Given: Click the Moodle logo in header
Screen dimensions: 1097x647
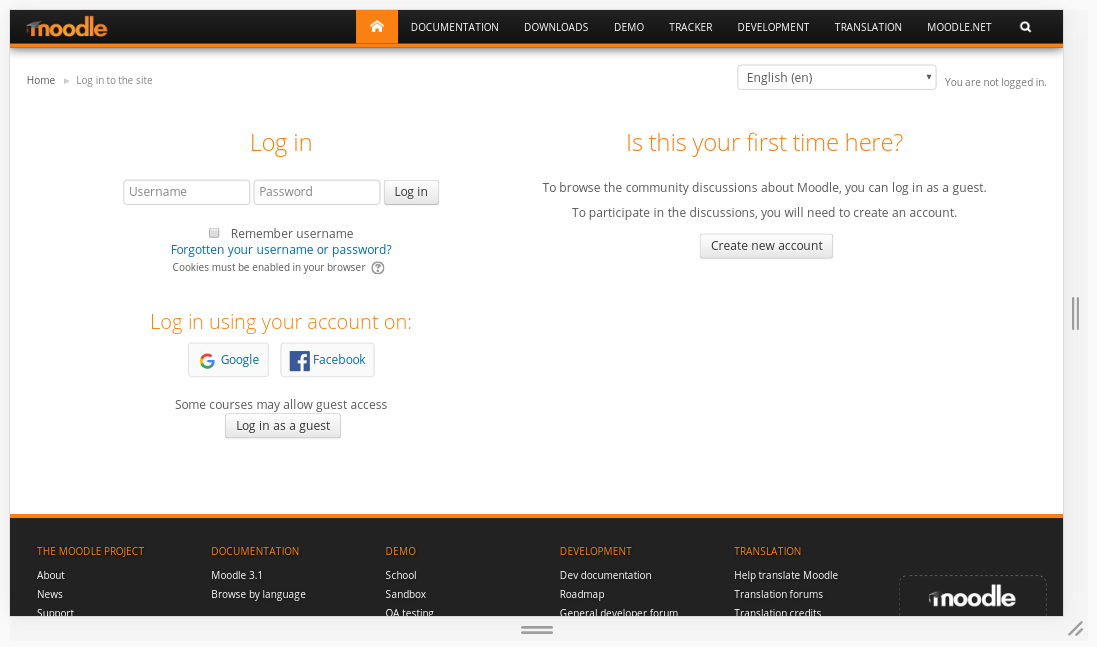Looking at the screenshot, I should pos(66,27).
